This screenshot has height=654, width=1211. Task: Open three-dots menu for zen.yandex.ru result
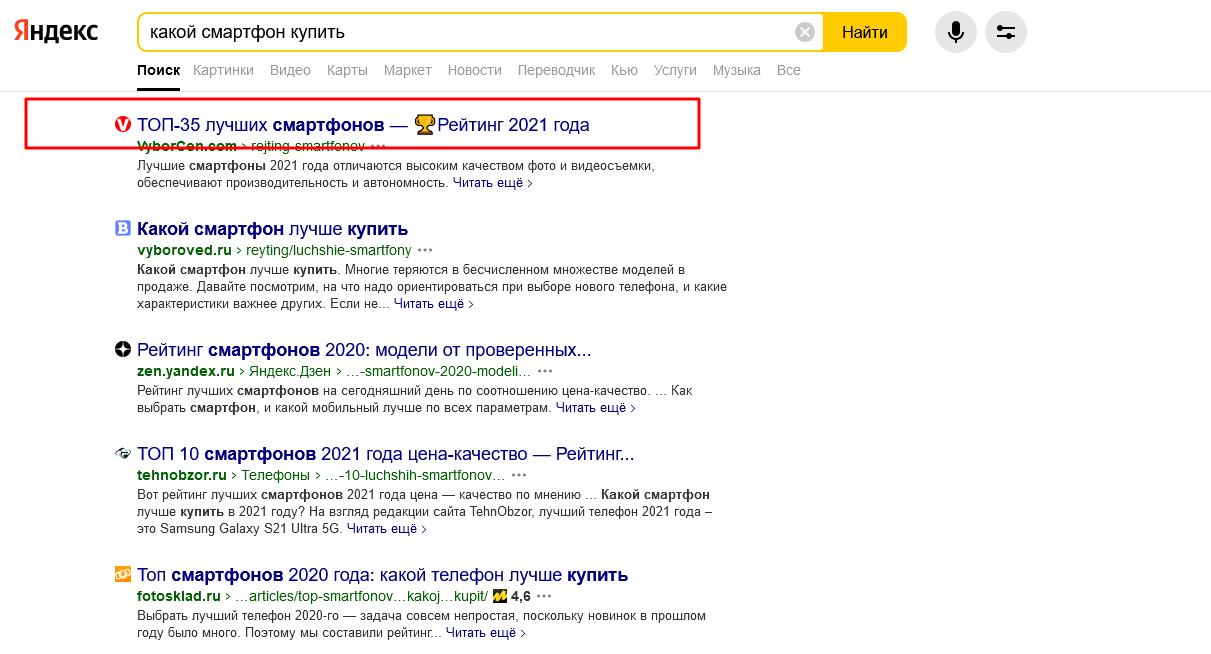click(x=545, y=371)
